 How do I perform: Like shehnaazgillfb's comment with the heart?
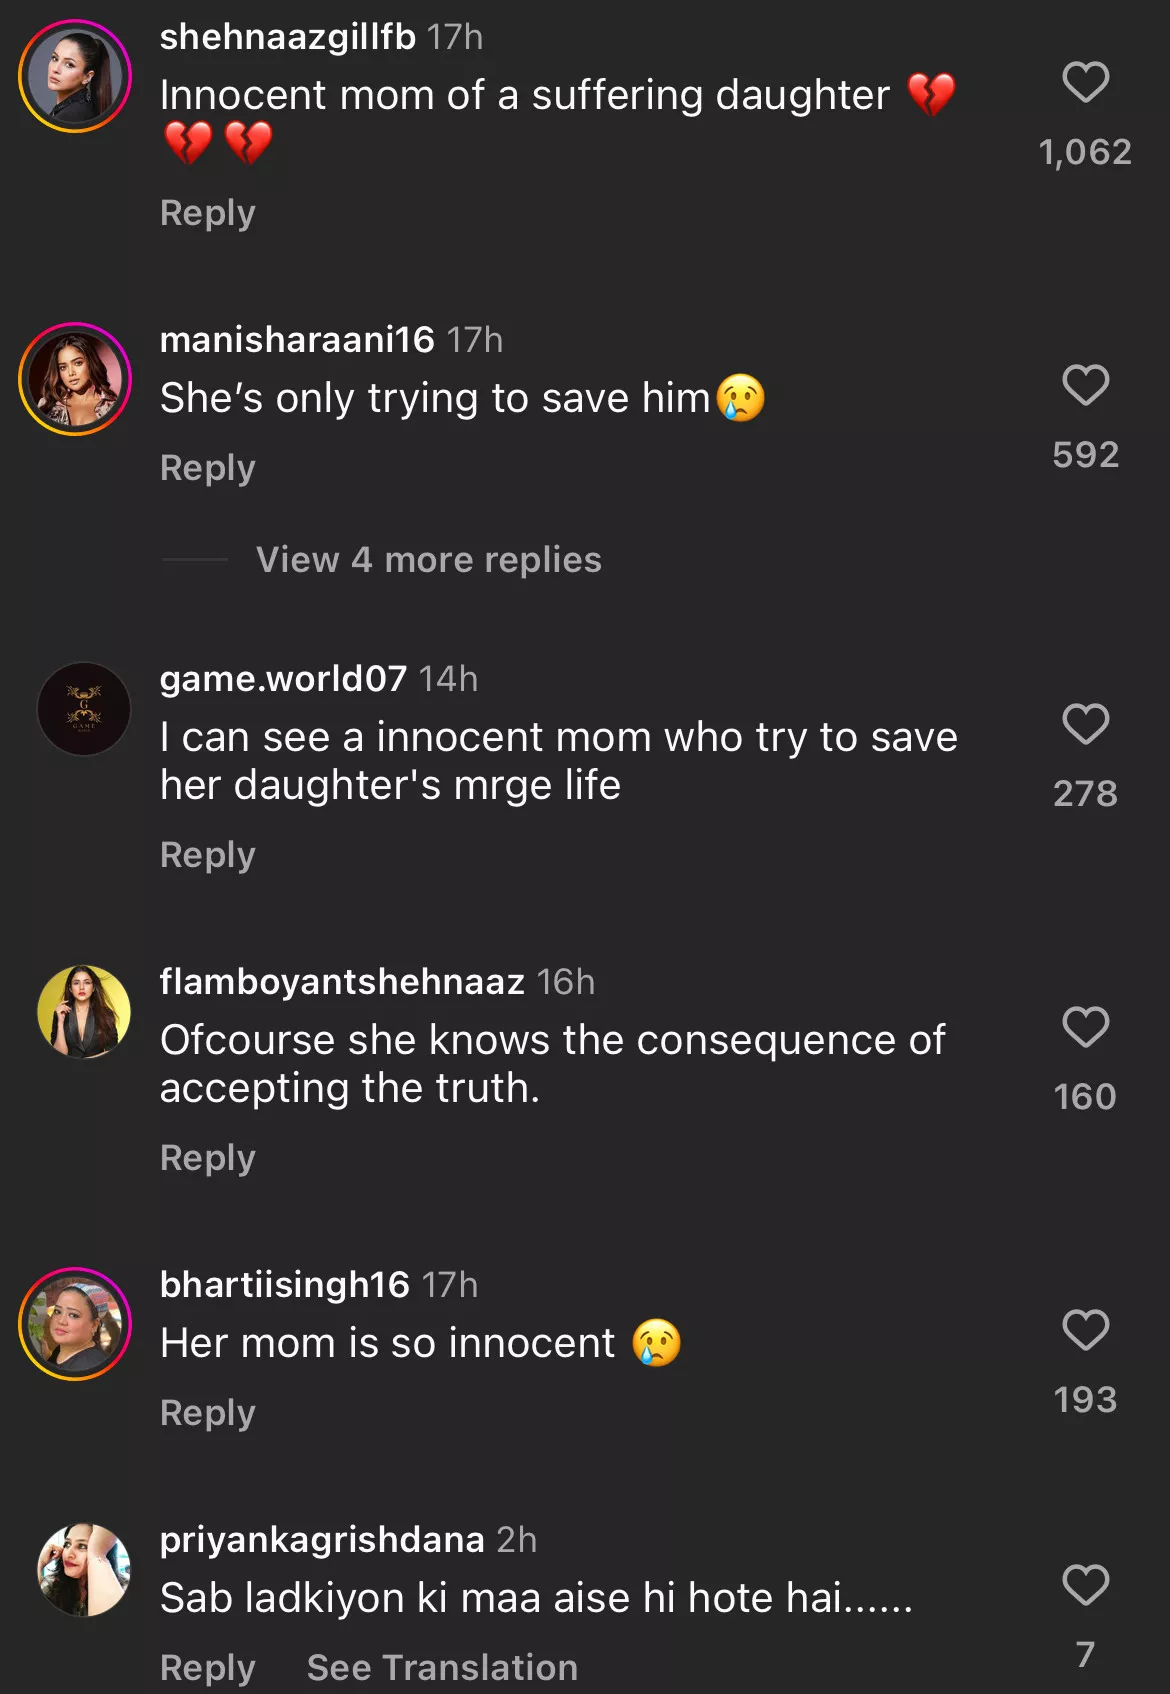[x=1085, y=82]
